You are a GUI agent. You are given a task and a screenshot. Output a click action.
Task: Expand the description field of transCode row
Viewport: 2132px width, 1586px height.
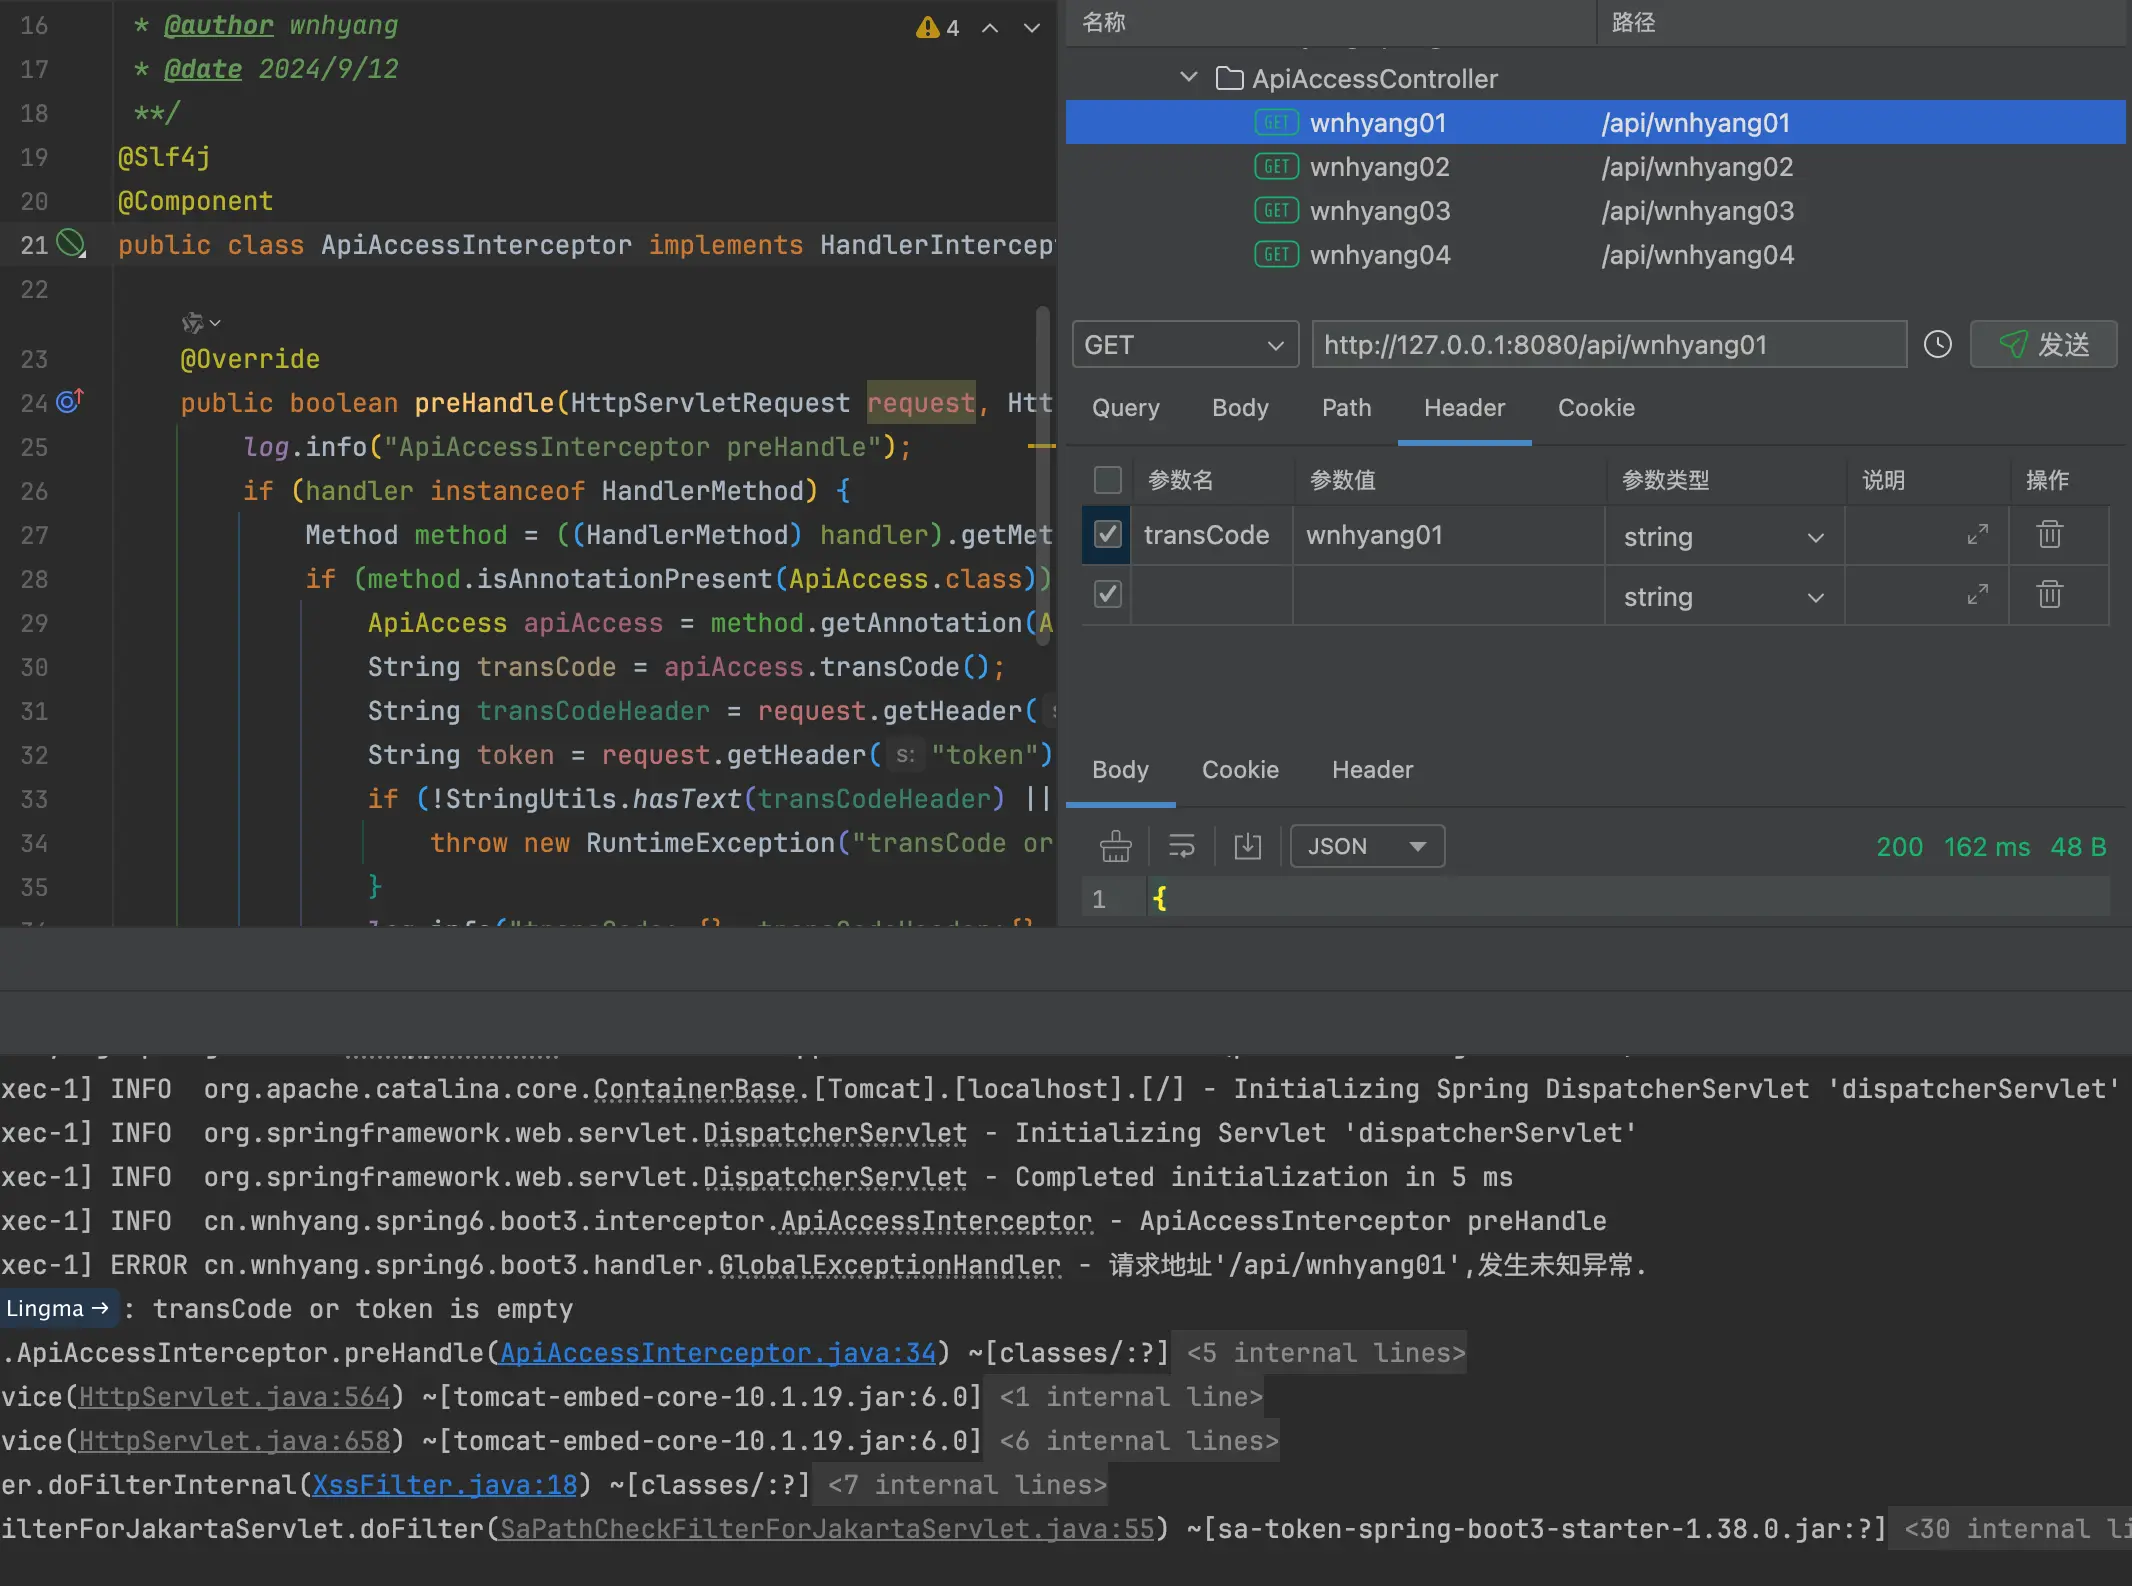pos(1977,535)
